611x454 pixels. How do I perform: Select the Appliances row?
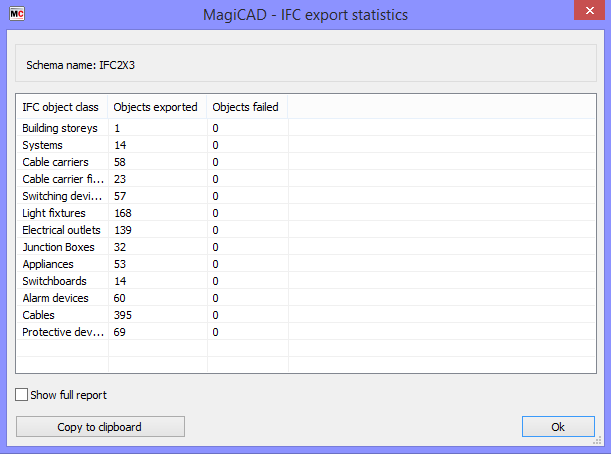306,264
